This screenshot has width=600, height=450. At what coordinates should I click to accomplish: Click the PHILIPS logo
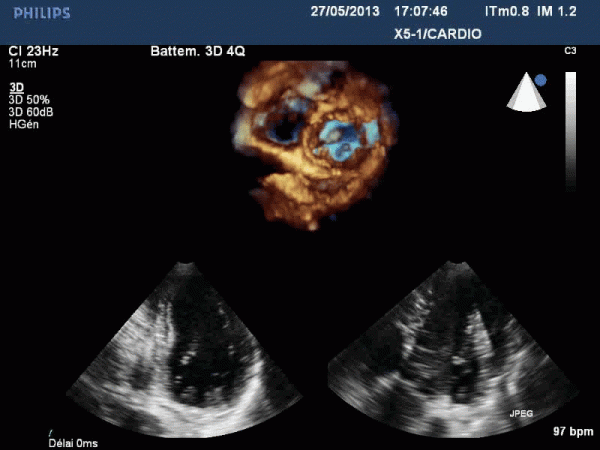[42, 13]
